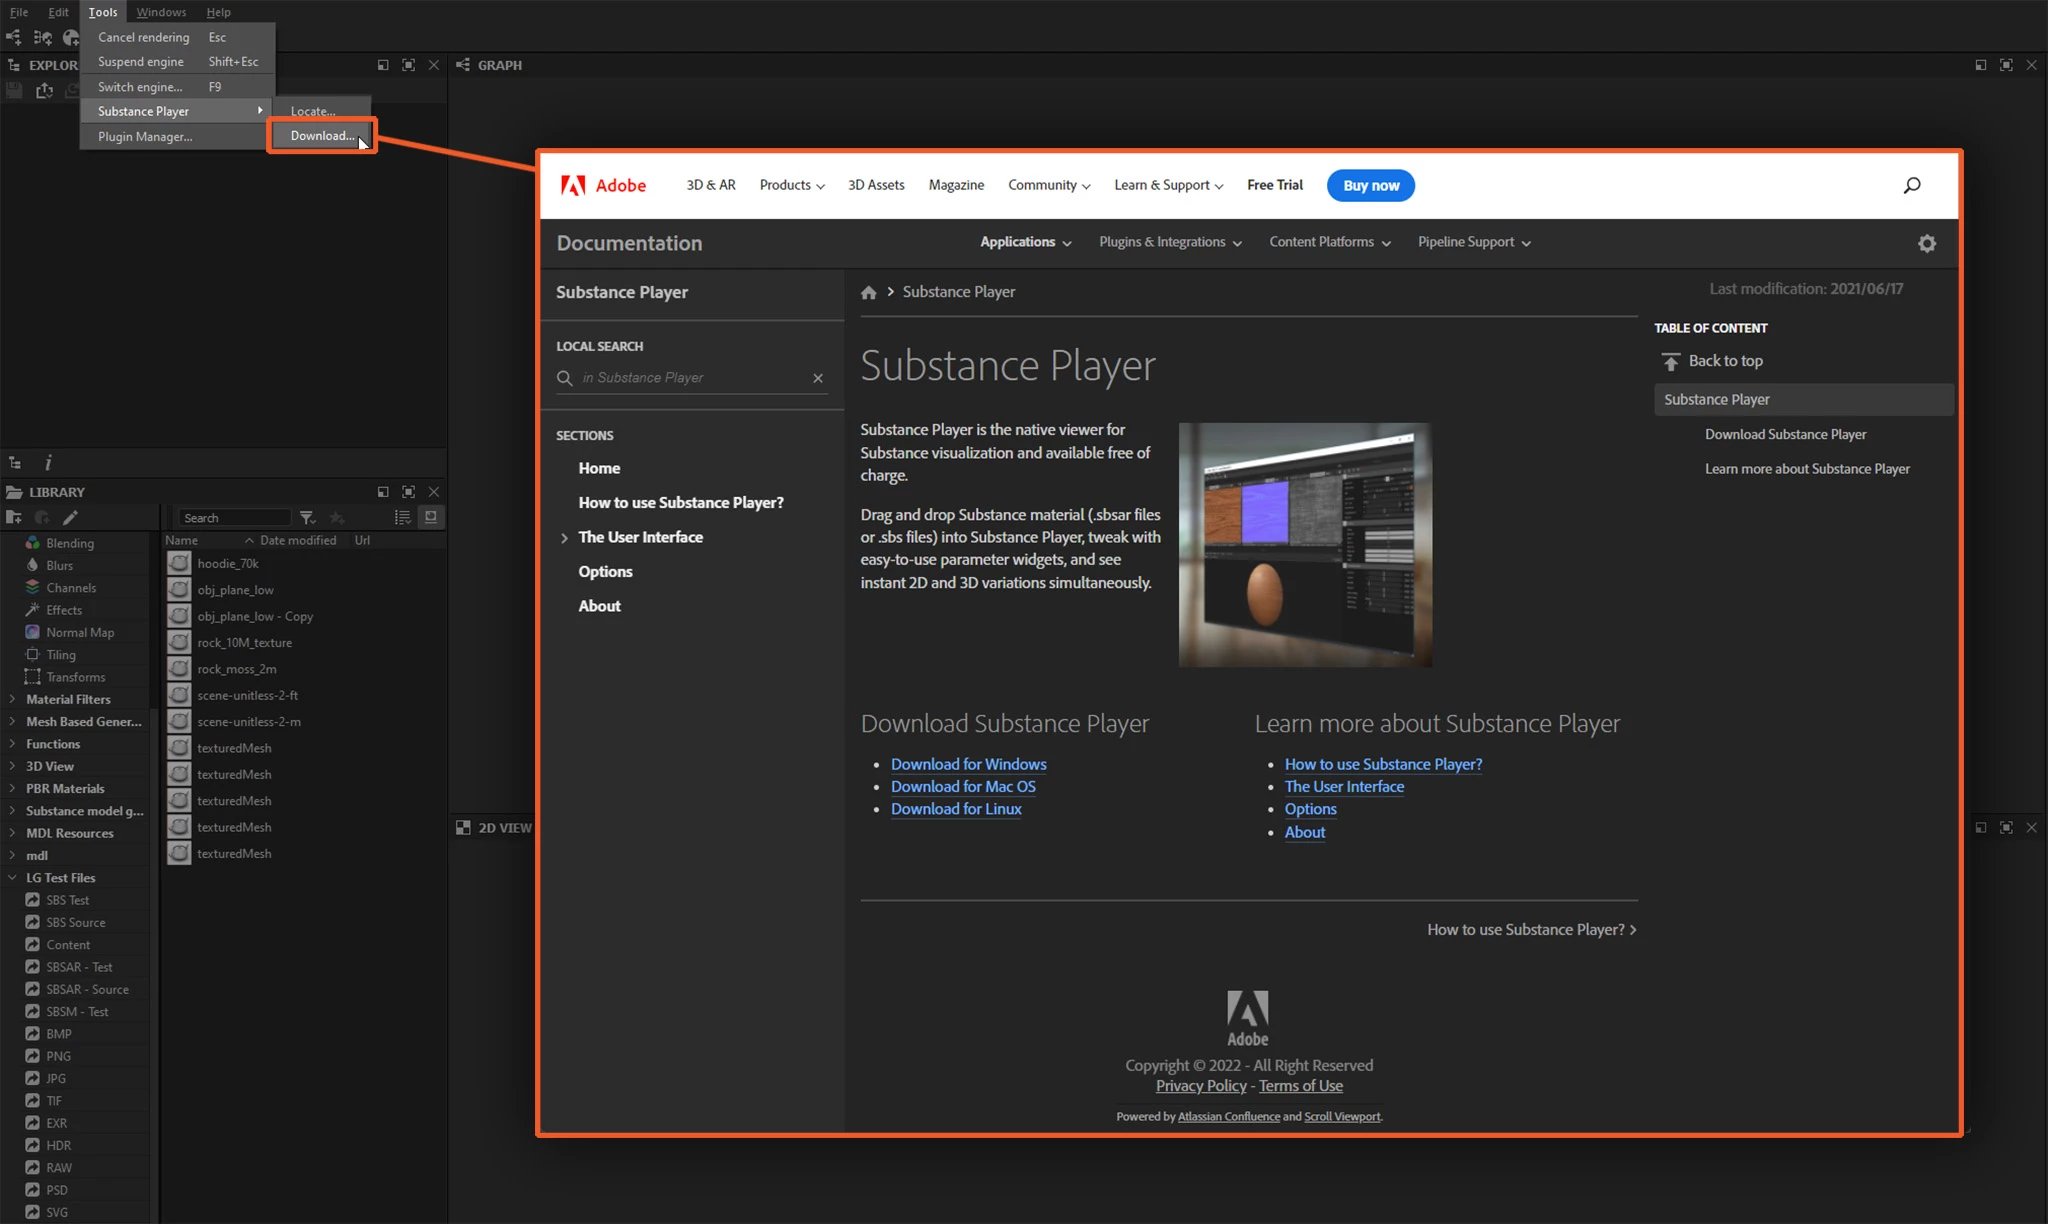Expand the Material Filters tree category

pos(12,699)
